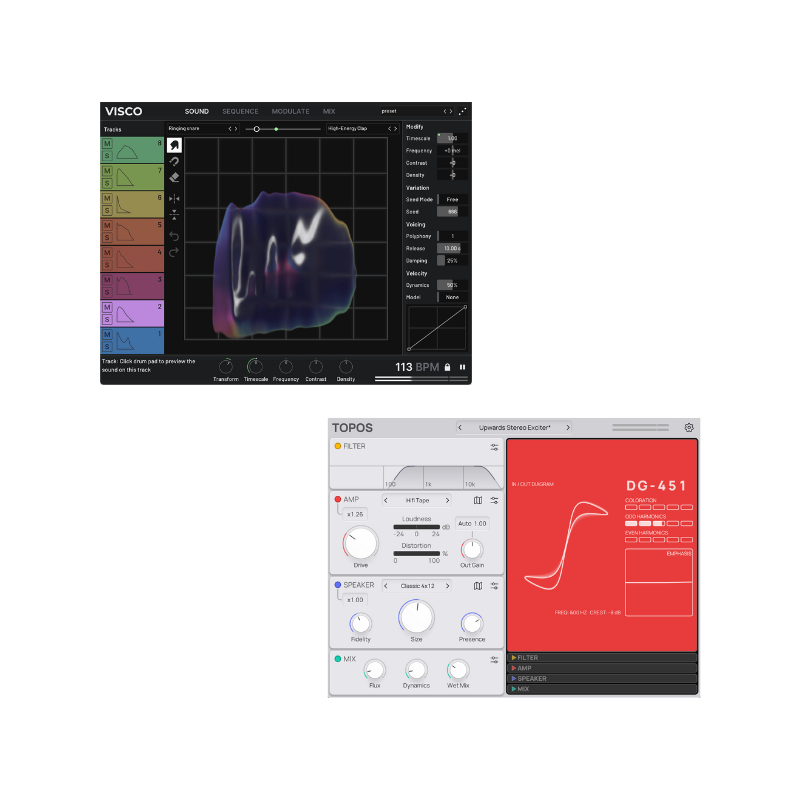Open TOPOS settings via the gear icon
Viewport: 800px width, 800px height.
[x=690, y=427]
